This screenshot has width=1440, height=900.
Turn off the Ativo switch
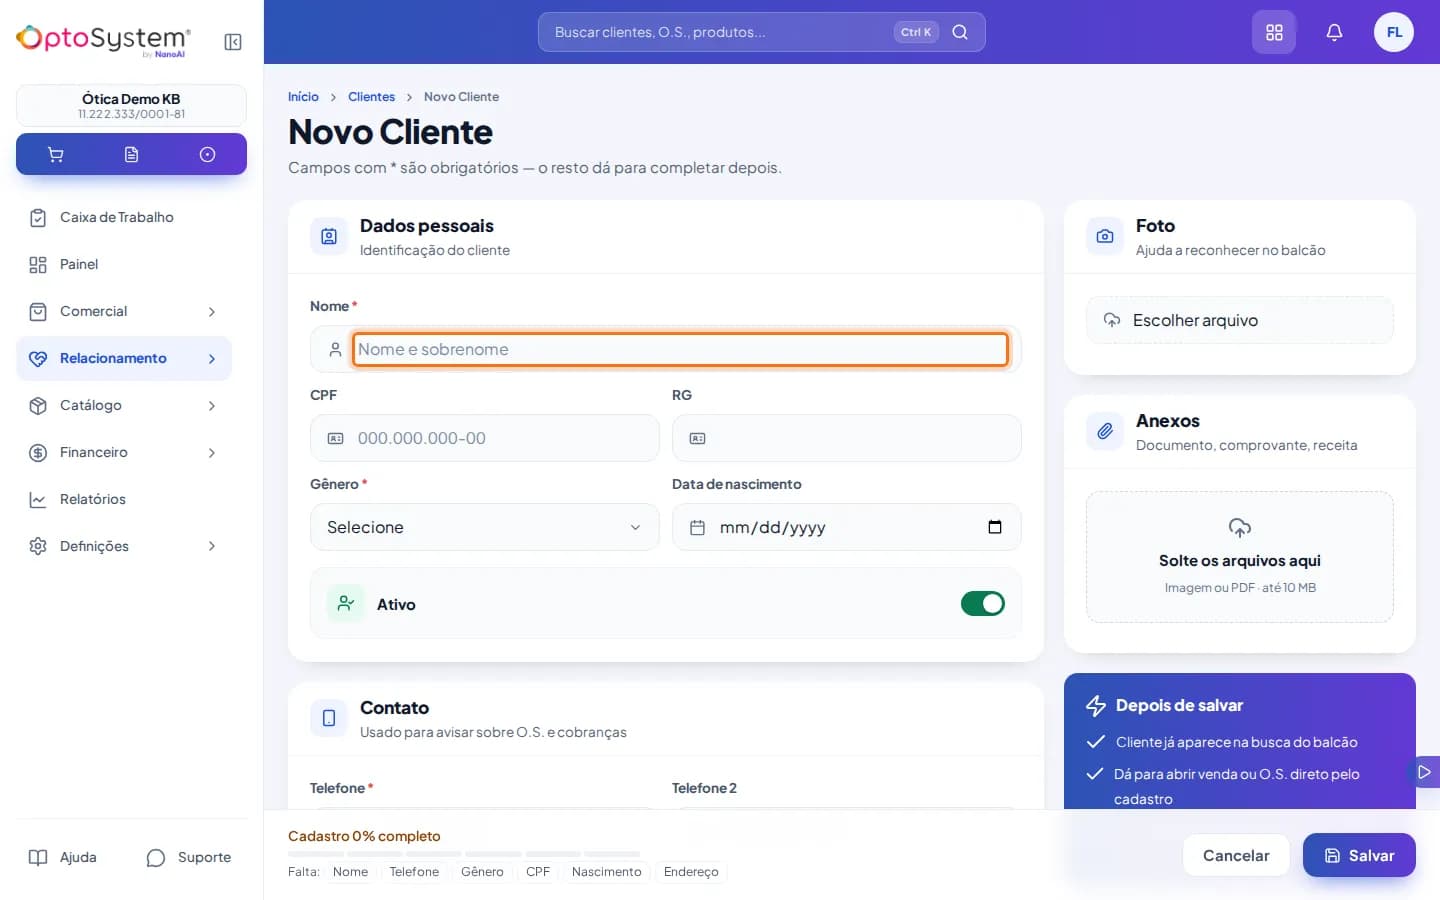point(983,603)
